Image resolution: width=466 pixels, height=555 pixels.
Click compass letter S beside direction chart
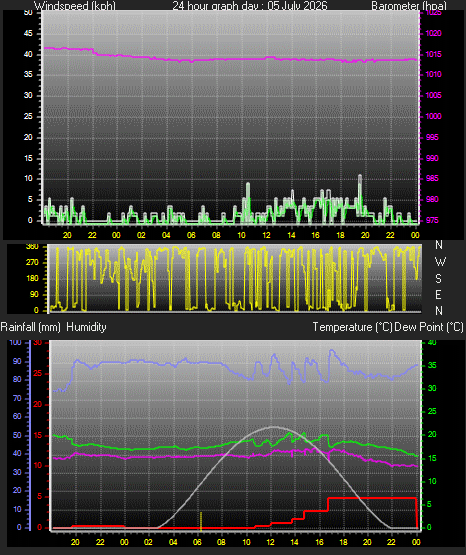[x=438, y=279]
